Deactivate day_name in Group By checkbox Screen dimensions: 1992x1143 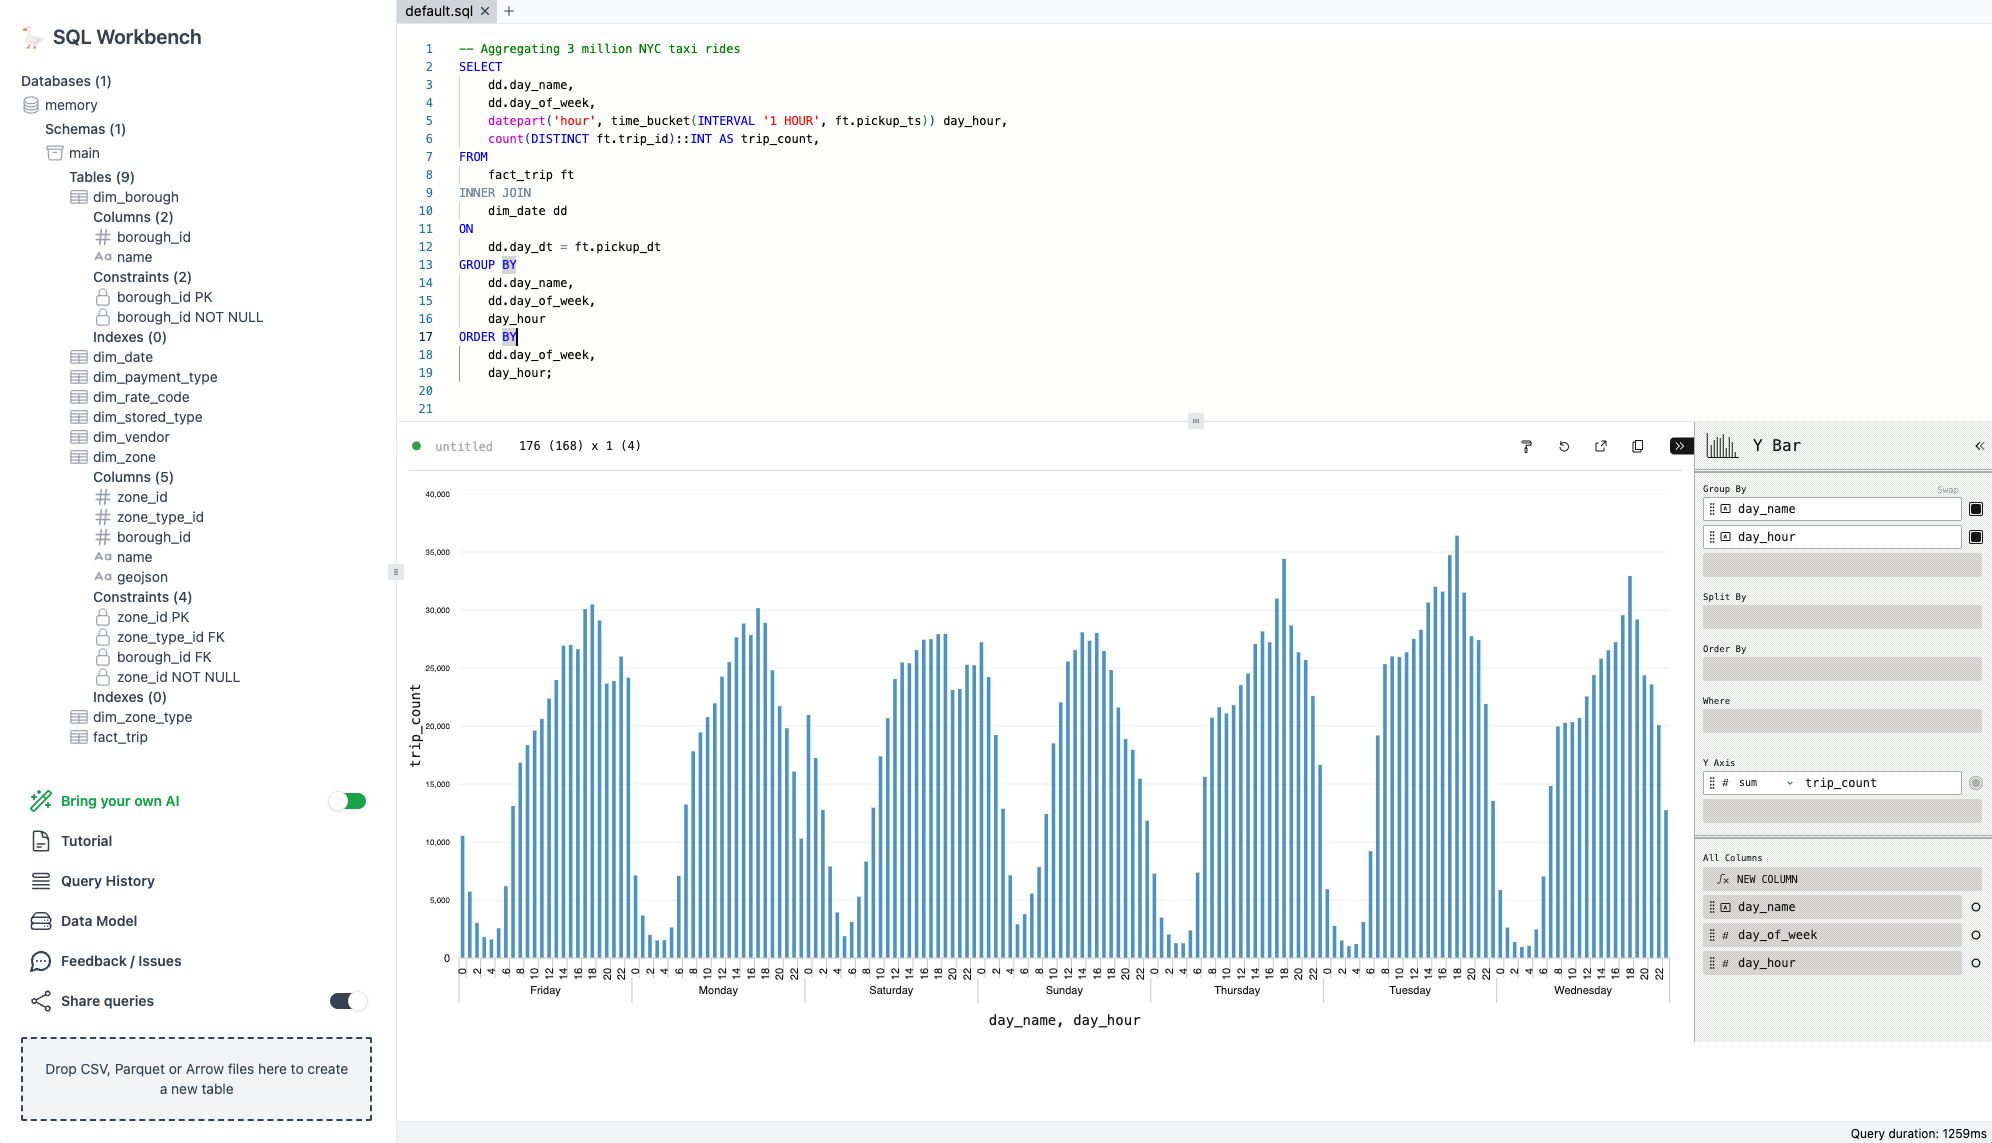click(1976, 509)
